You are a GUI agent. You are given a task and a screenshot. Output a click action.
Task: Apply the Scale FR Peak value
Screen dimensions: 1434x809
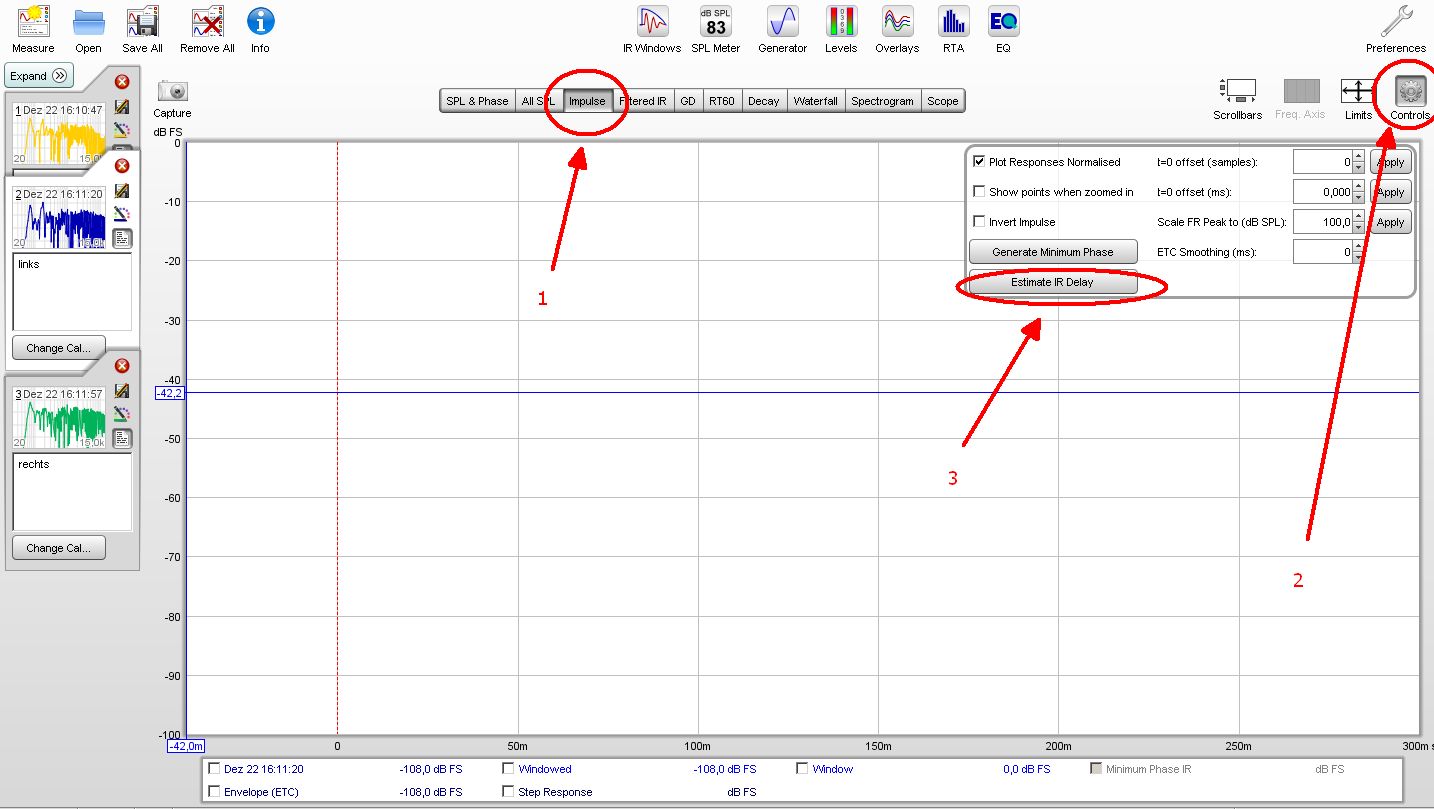pos(1390,222)
